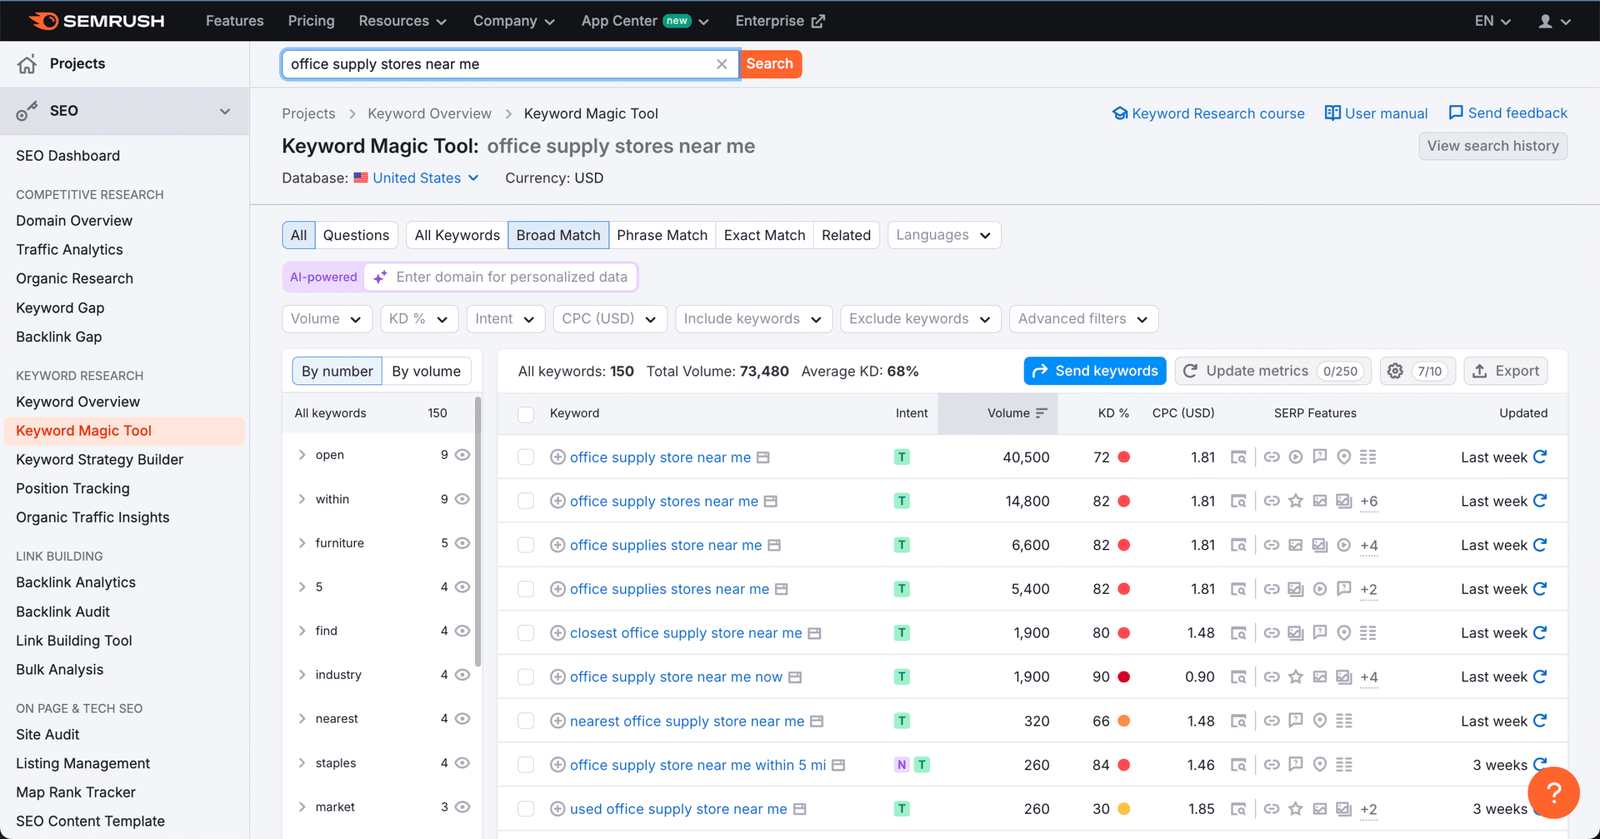Check the 'used office supply store near me' row

pos(526,809)
